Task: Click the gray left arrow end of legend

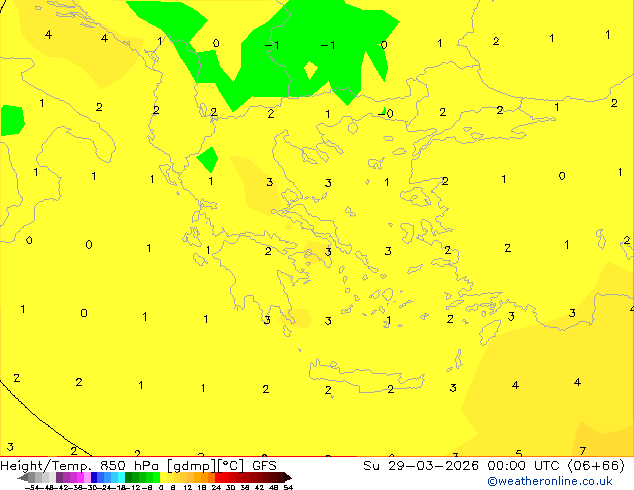Action: pos(22,478)
